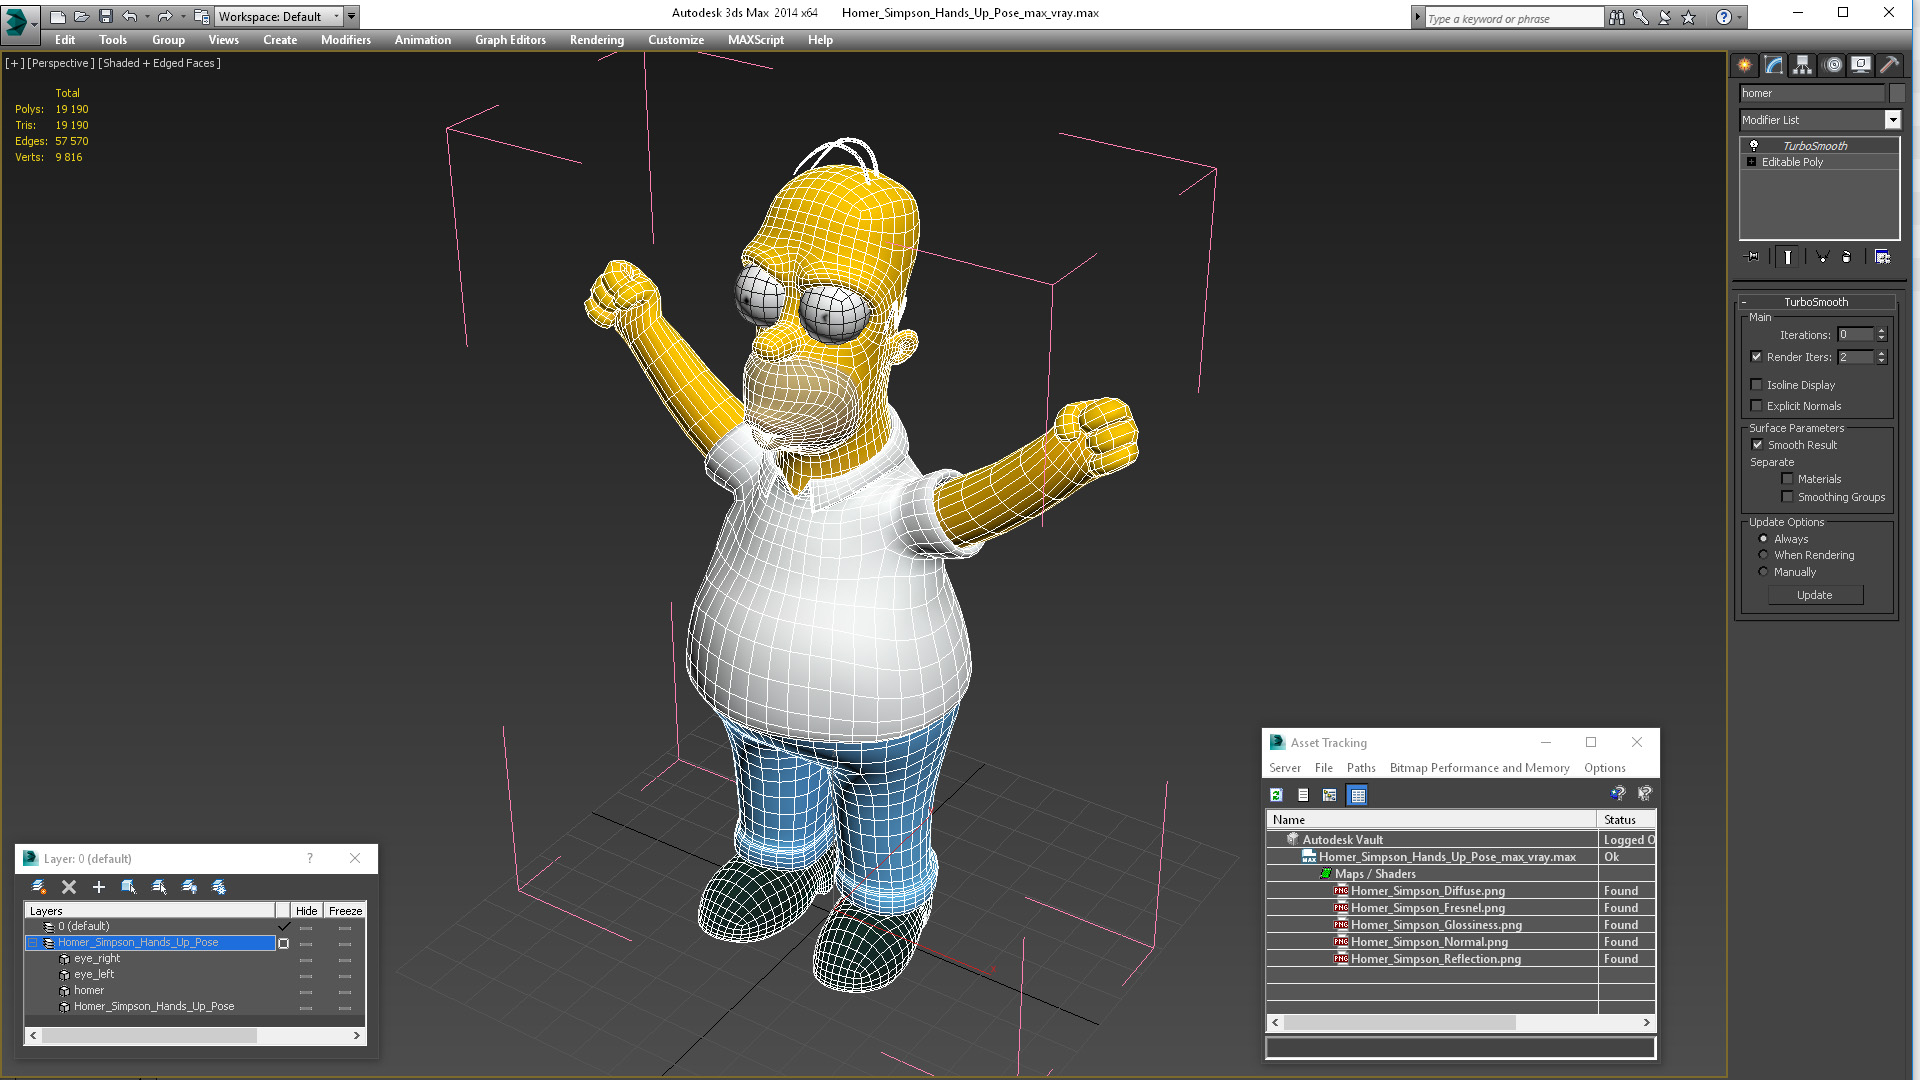This screenshot has height=1080, width=1920.
Task: Toggle Show End Result icon
Action: 1787,257
